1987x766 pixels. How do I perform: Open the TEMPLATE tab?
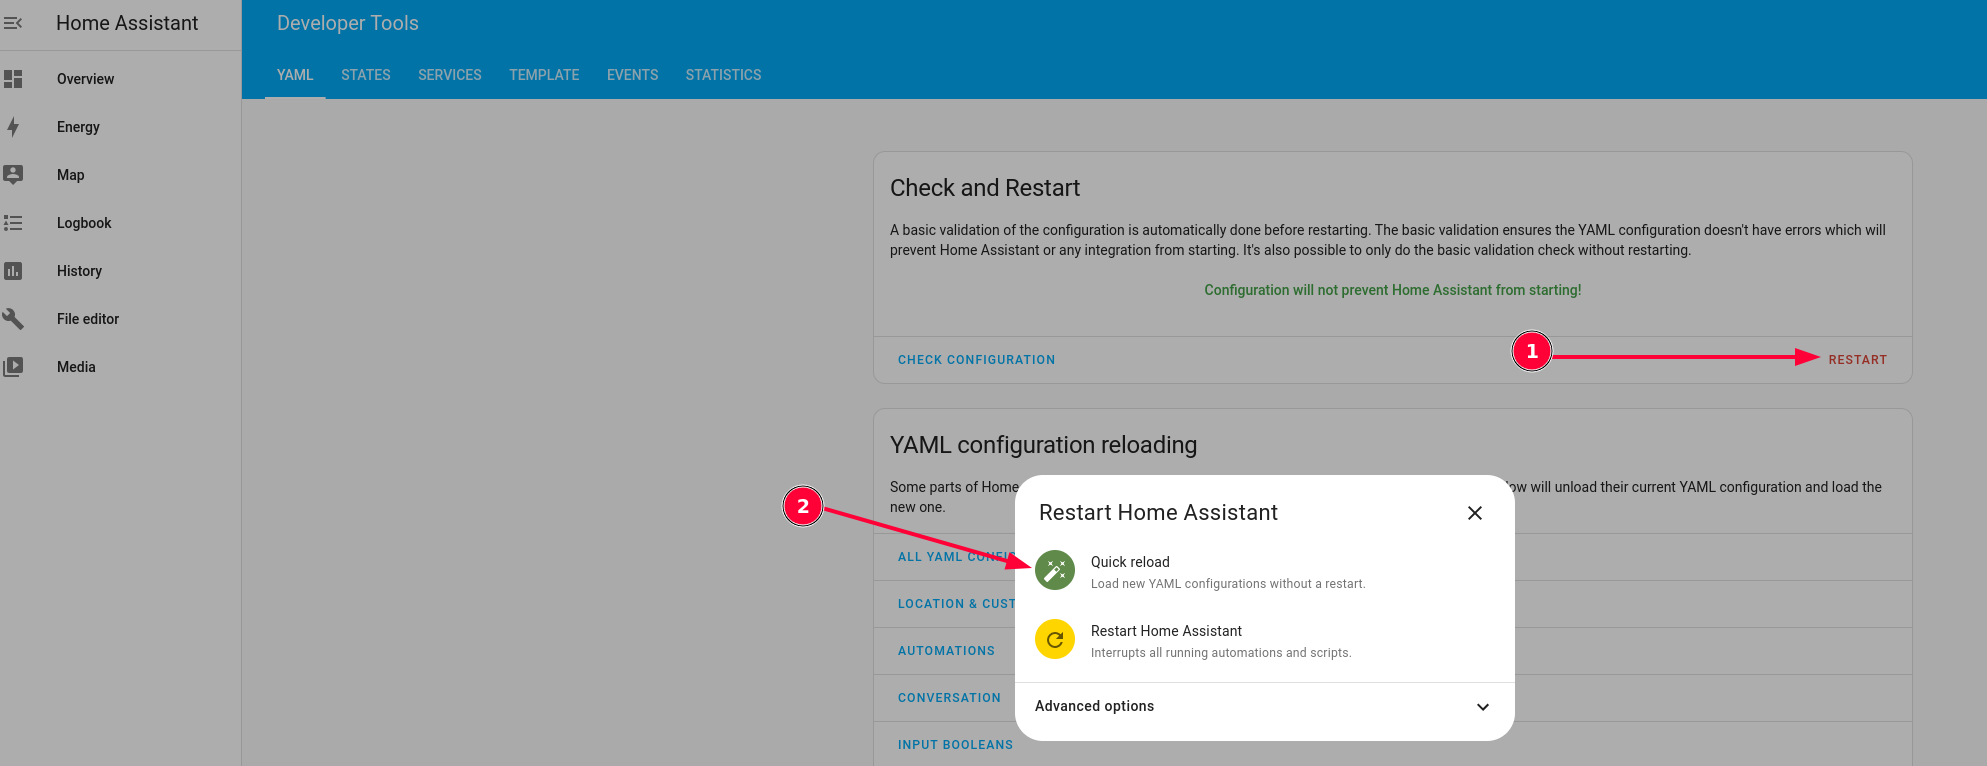coord(544,75)
